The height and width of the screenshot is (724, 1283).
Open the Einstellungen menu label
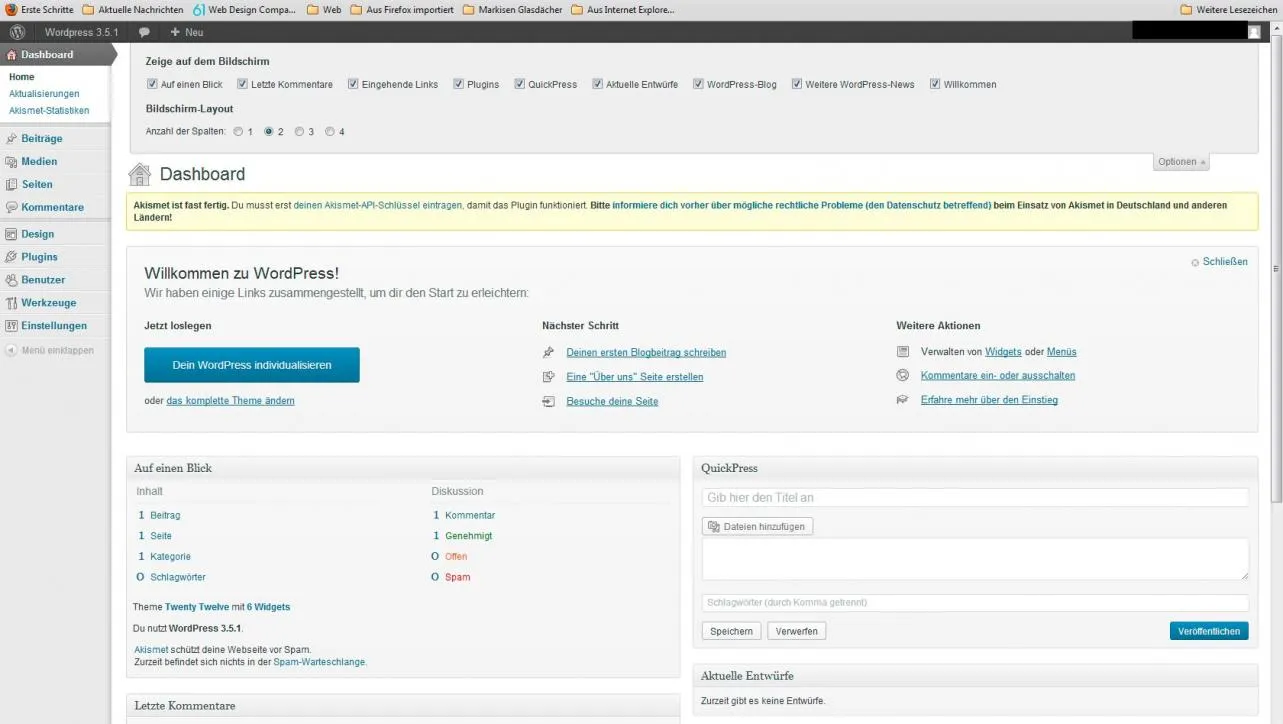[54, 326]
